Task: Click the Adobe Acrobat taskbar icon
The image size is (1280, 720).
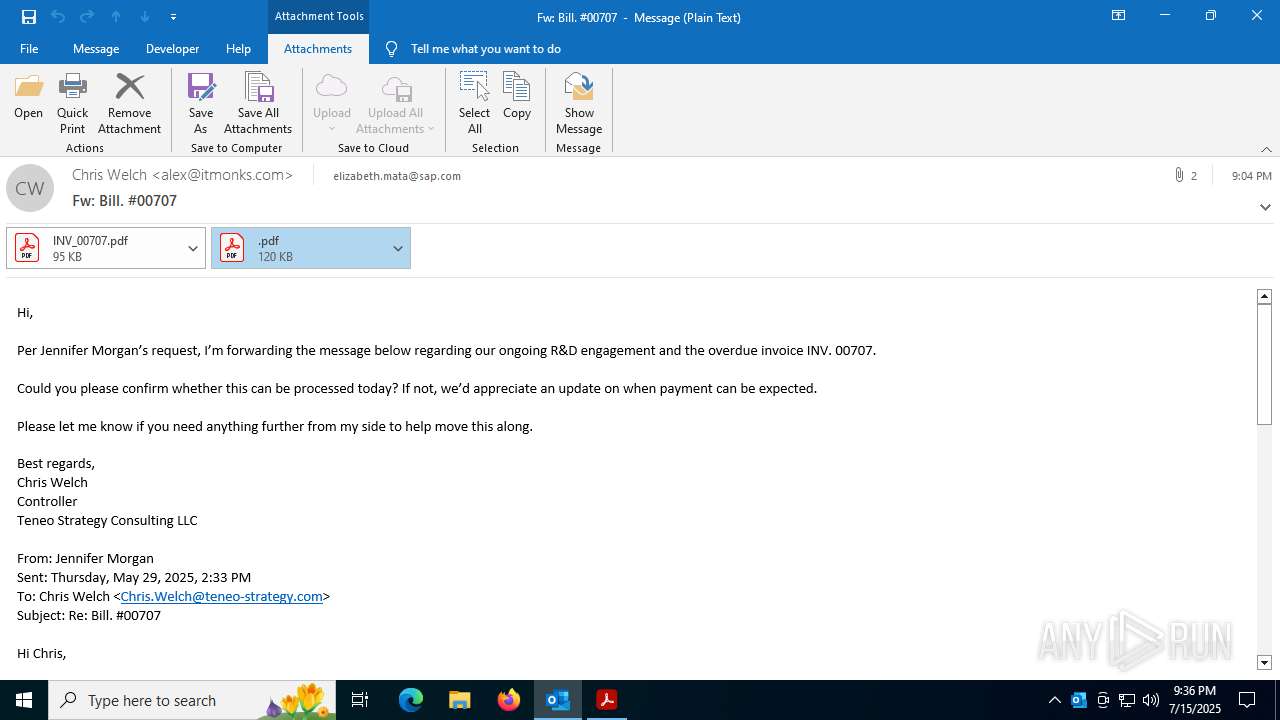Action: (607, 700)
